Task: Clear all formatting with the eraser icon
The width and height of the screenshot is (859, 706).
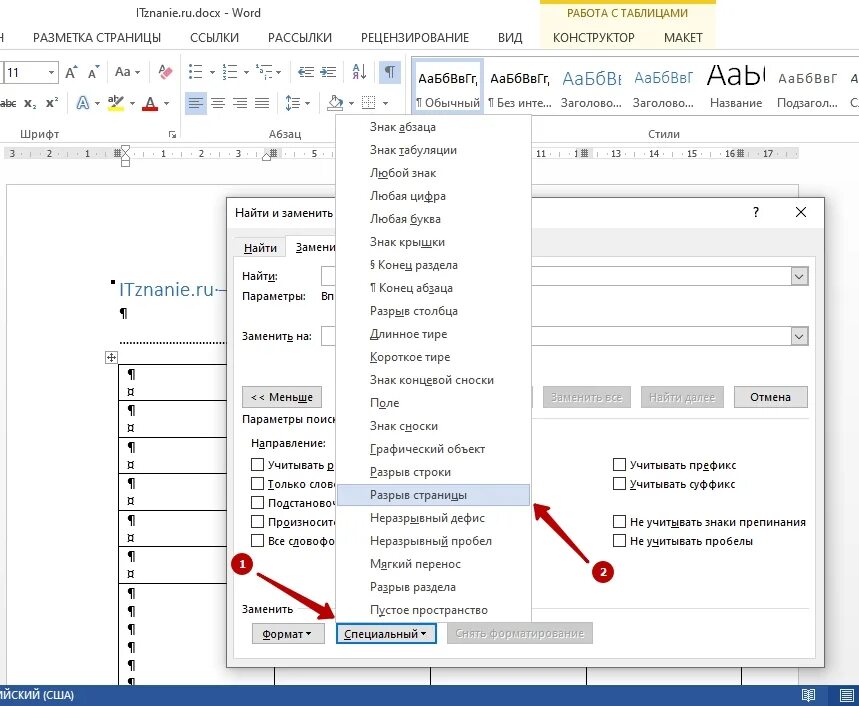Action: point(165,72)
